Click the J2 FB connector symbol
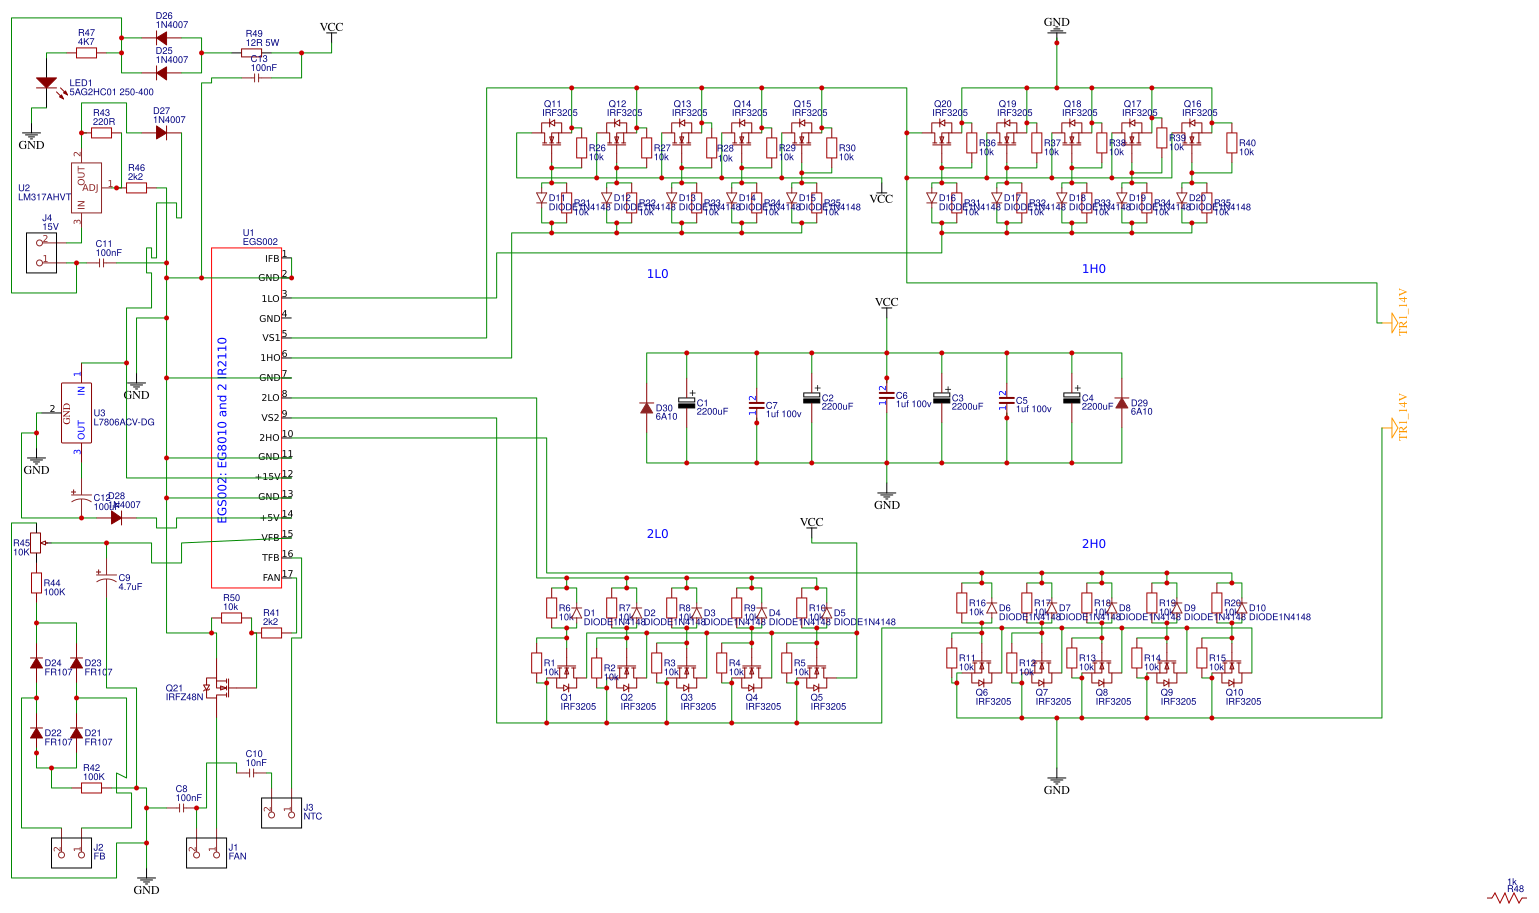The image size is (1539, 913). (71, 852)
